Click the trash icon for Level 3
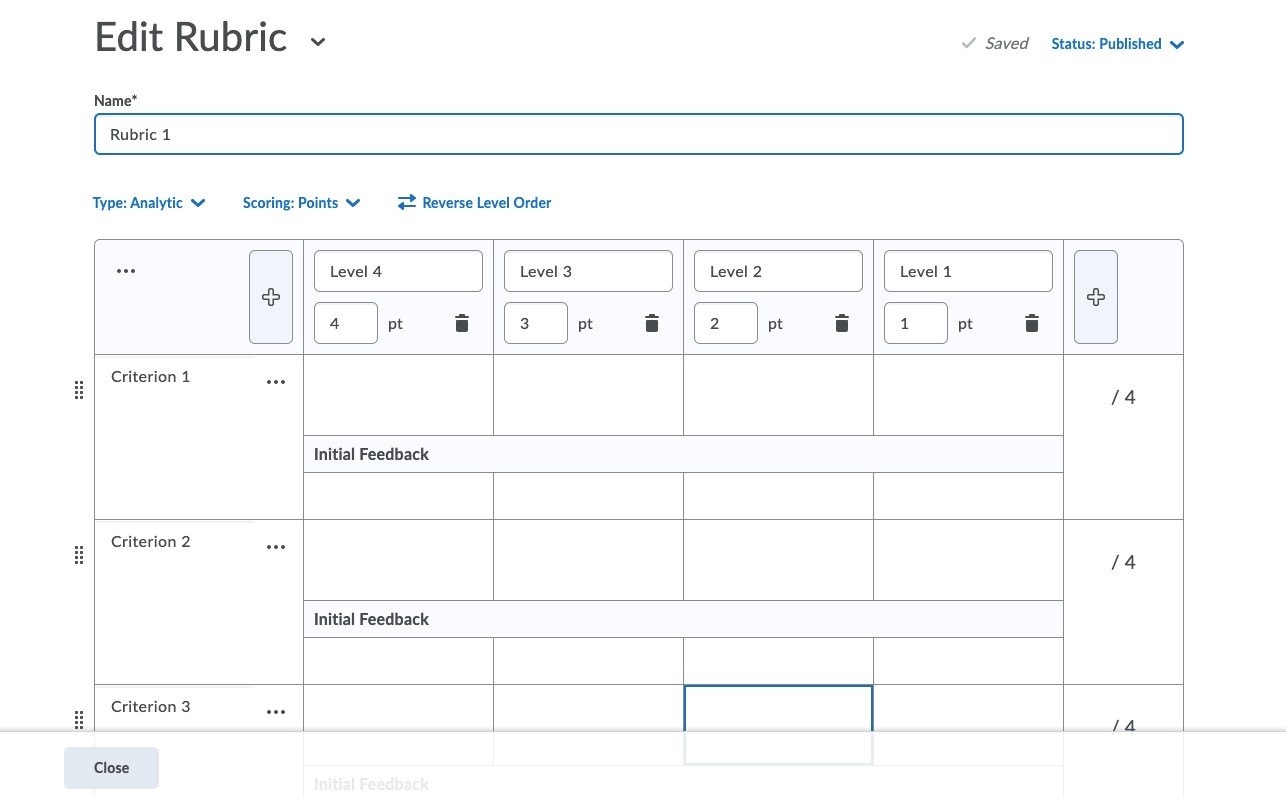Image resolution: width=1286 pixels, height=798 pixels. [x=652, y=323]
